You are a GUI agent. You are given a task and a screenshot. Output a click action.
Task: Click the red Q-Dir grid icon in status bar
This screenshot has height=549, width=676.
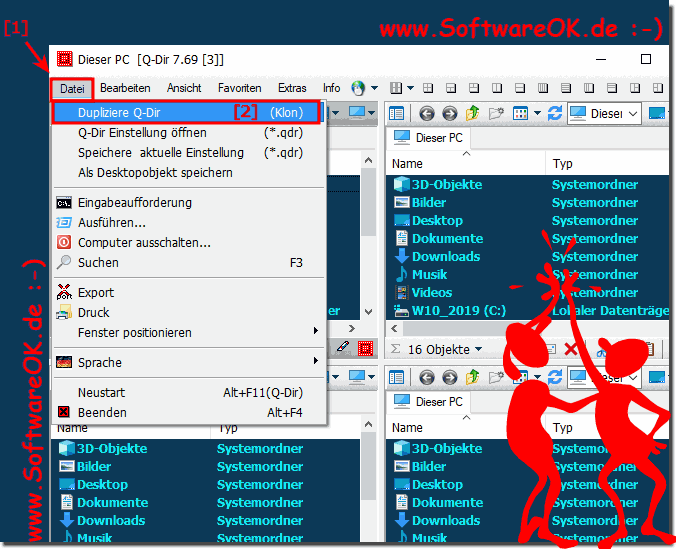365,348
